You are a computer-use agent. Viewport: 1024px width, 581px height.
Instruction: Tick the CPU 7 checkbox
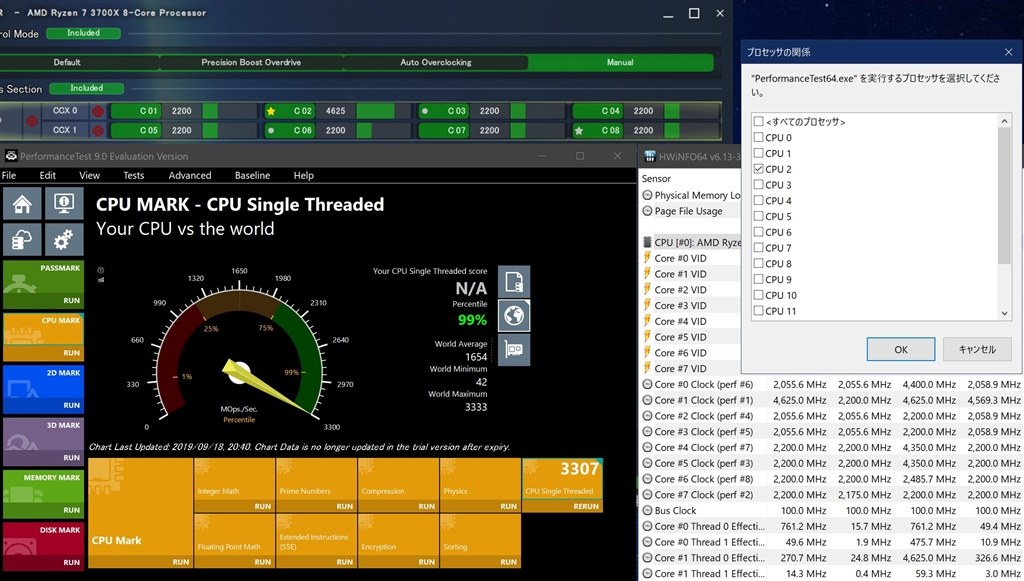[x=758, y=247]
